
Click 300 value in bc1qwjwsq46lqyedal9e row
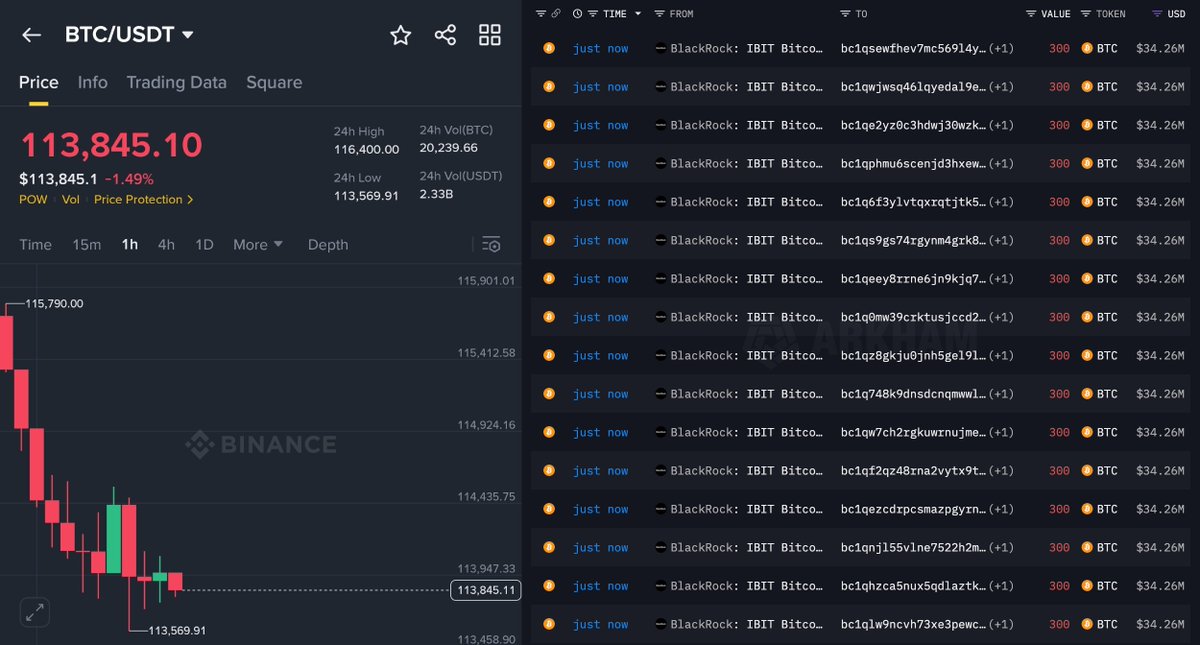click(x=1059, y=87)
